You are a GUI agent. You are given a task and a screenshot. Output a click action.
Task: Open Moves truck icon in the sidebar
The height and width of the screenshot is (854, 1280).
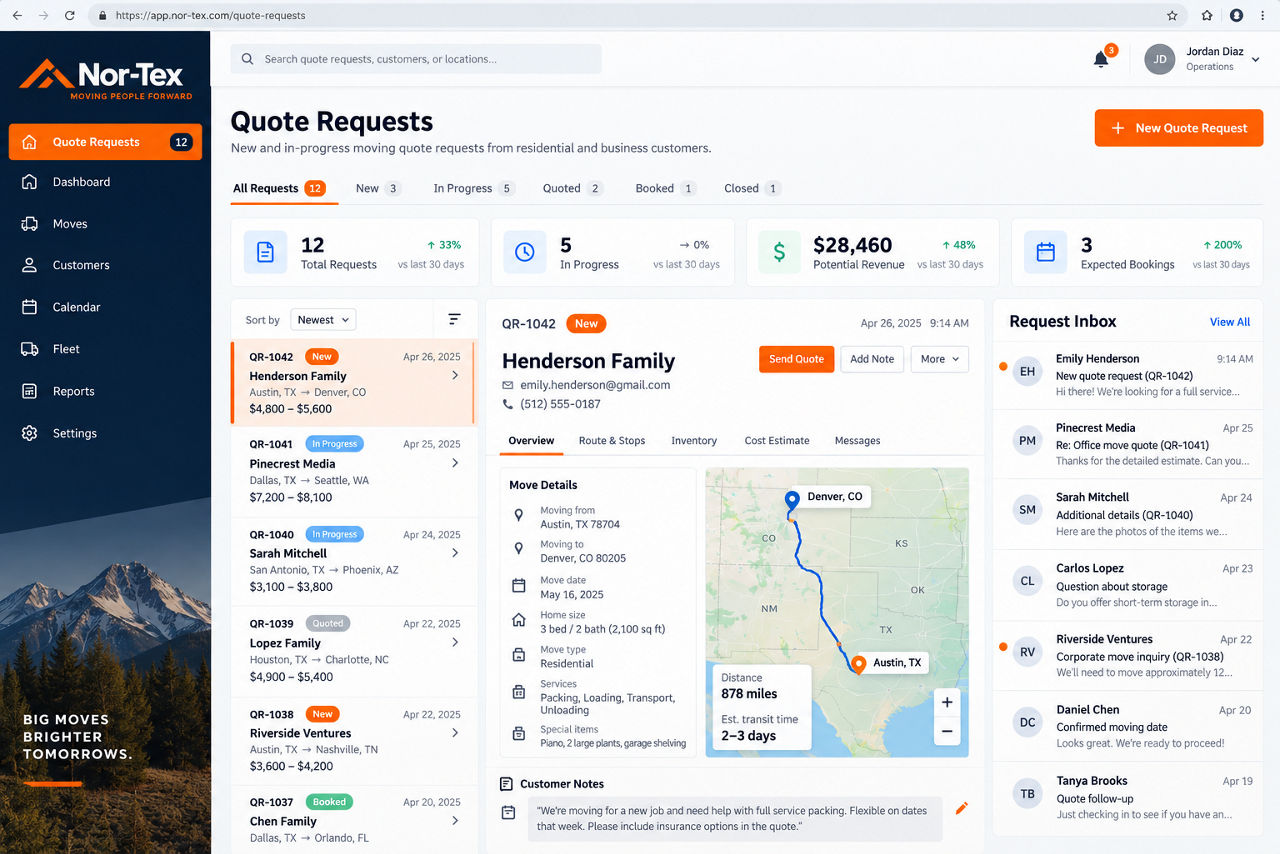coord(30,224)
